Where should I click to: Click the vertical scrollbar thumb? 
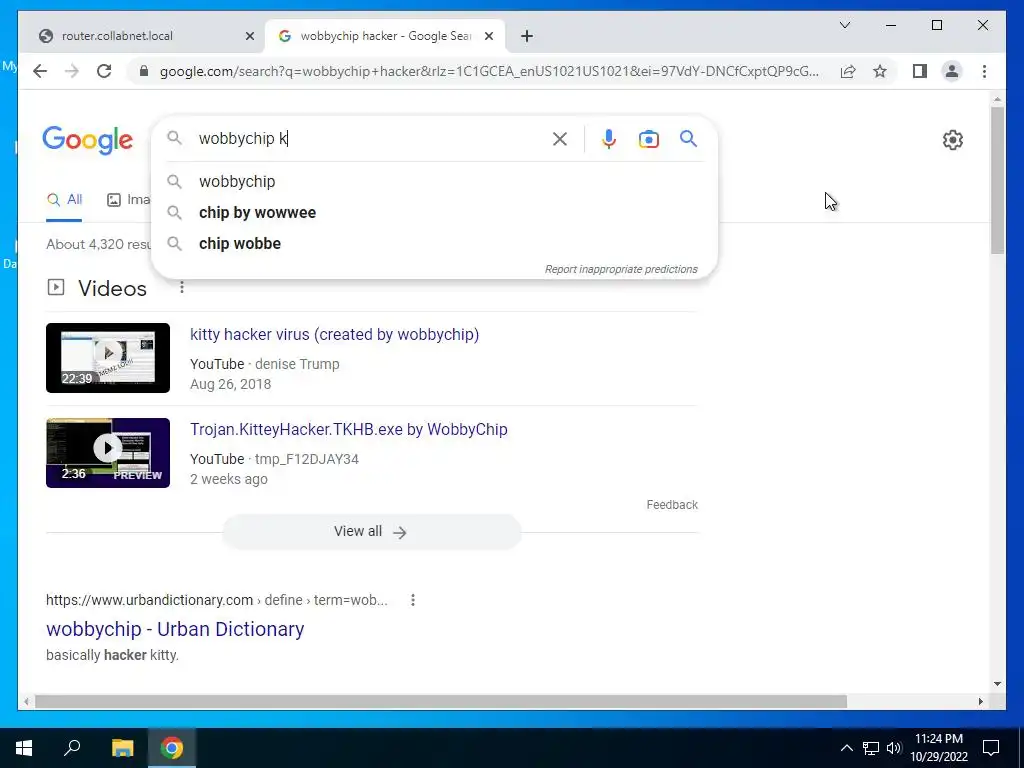997,180
